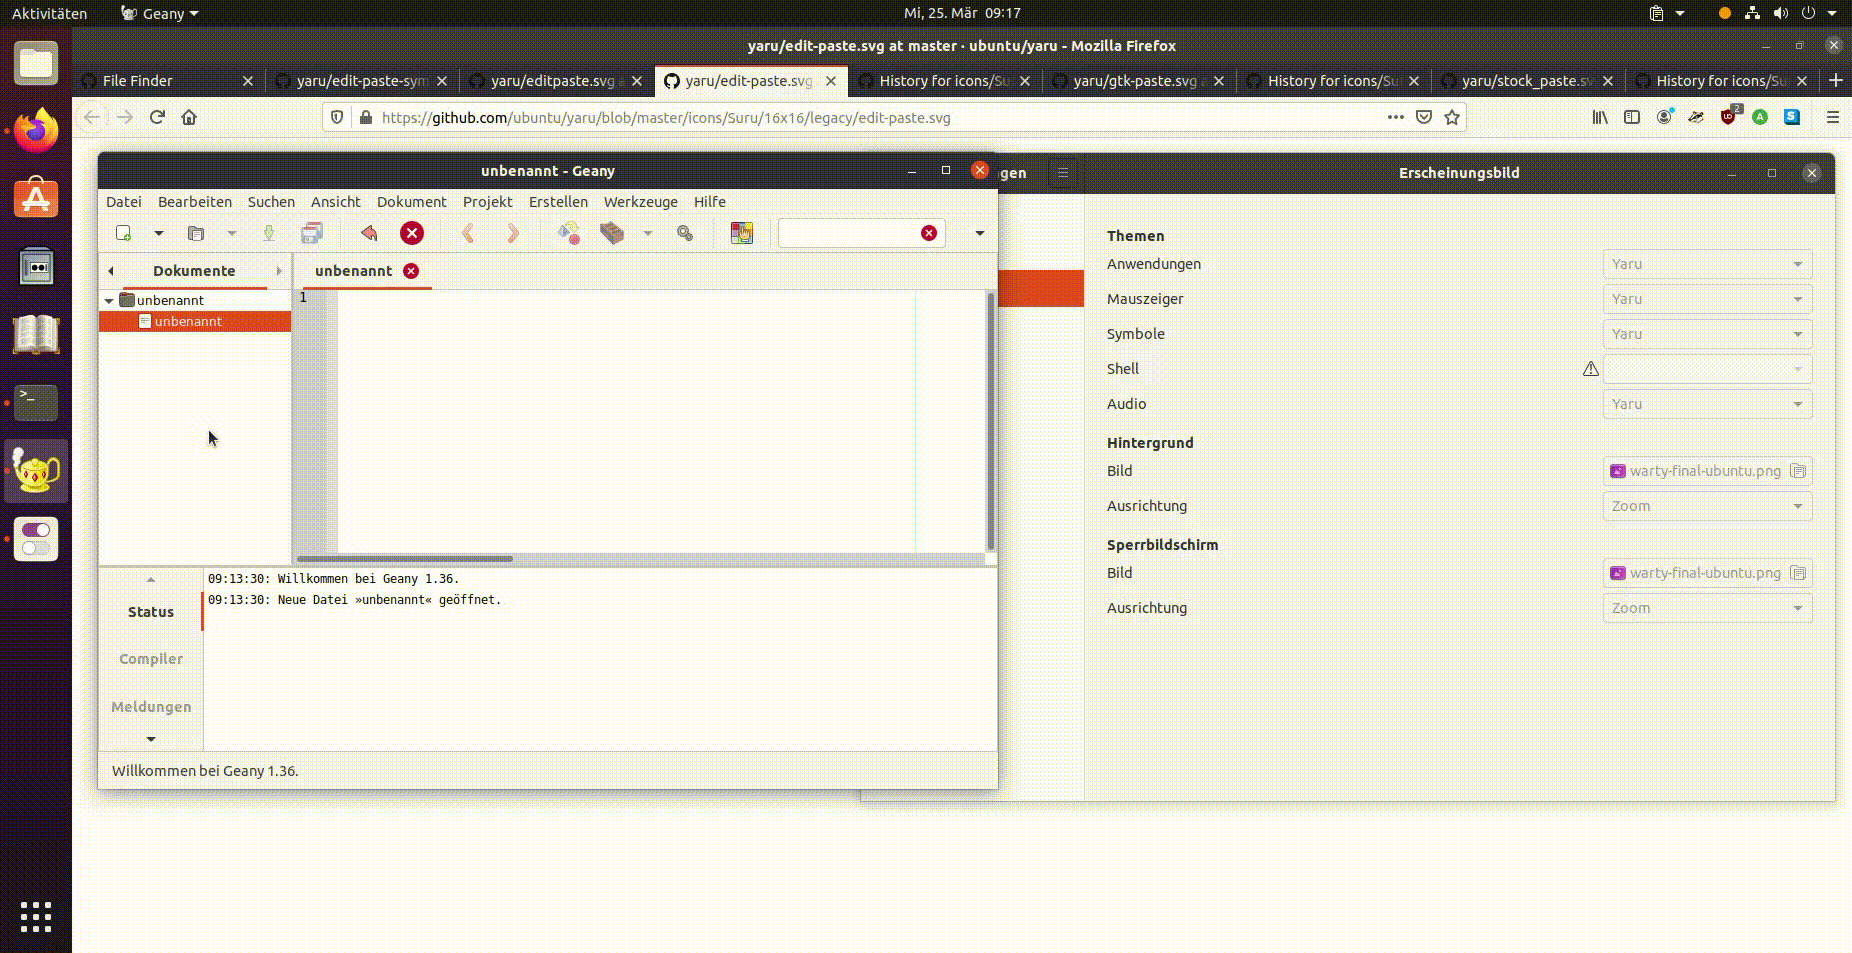Image resolution: width=1852 pixels, height=953 pixels.
Task: Open Firefox page actions three-dot menu
Action: coord(1395,117)
